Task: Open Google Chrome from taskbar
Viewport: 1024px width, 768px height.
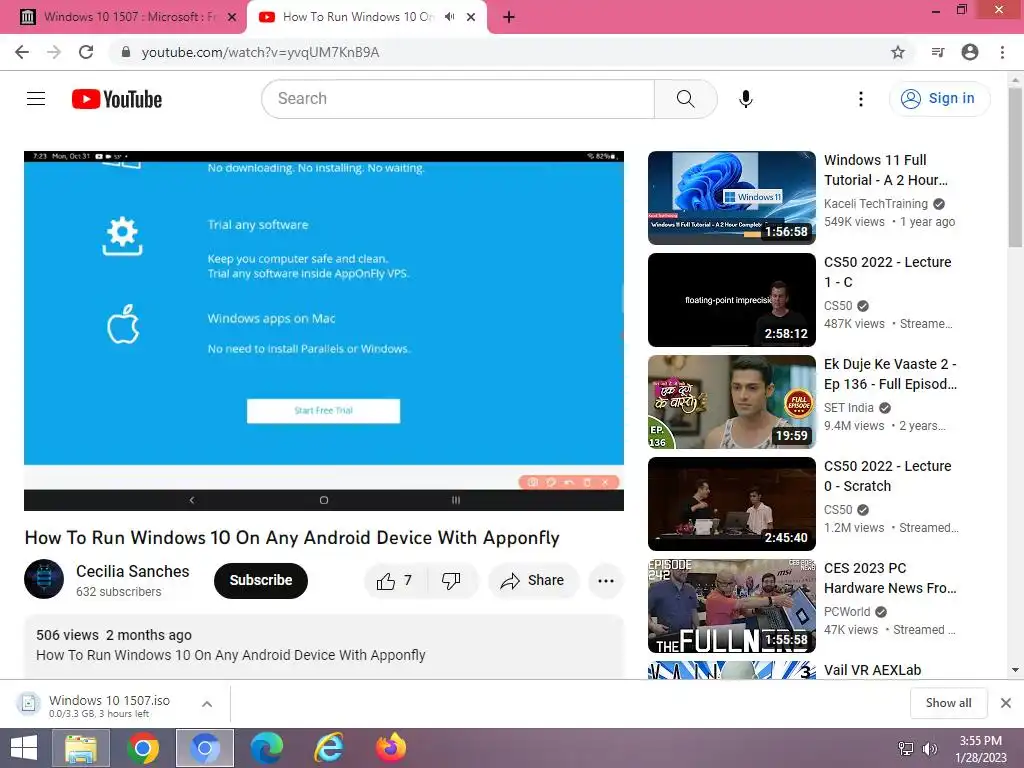Action: point(142,748)
